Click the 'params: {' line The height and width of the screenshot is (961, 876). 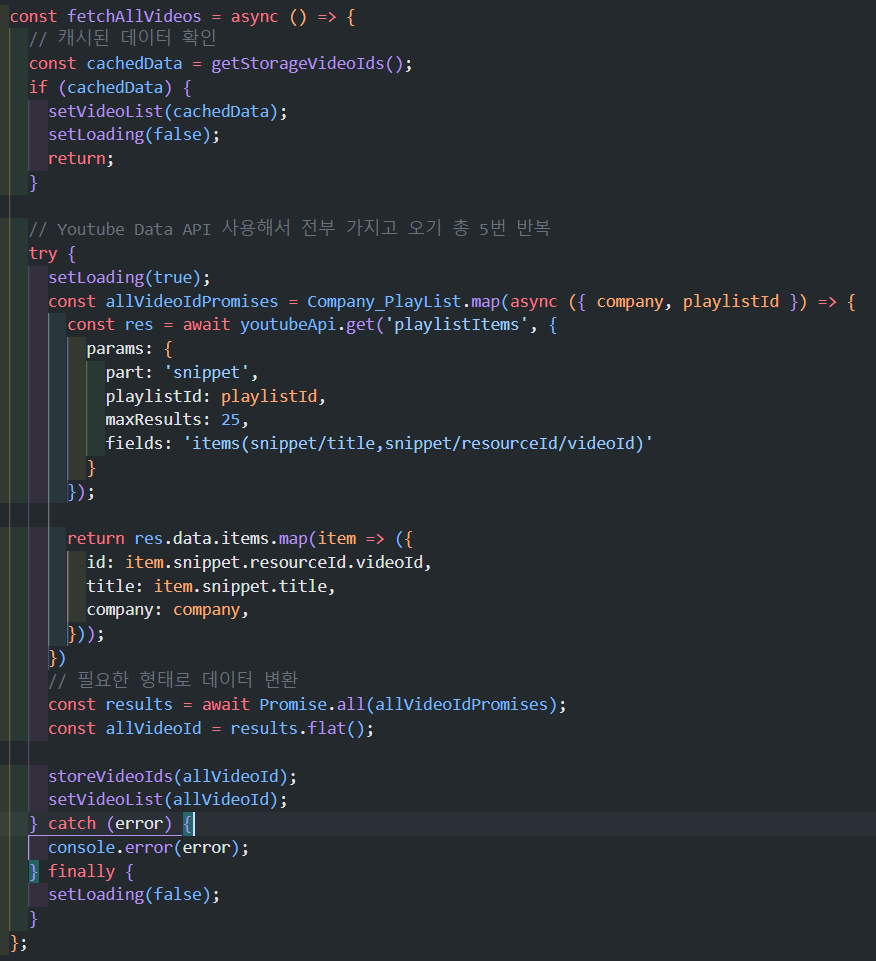pos(129,349)
